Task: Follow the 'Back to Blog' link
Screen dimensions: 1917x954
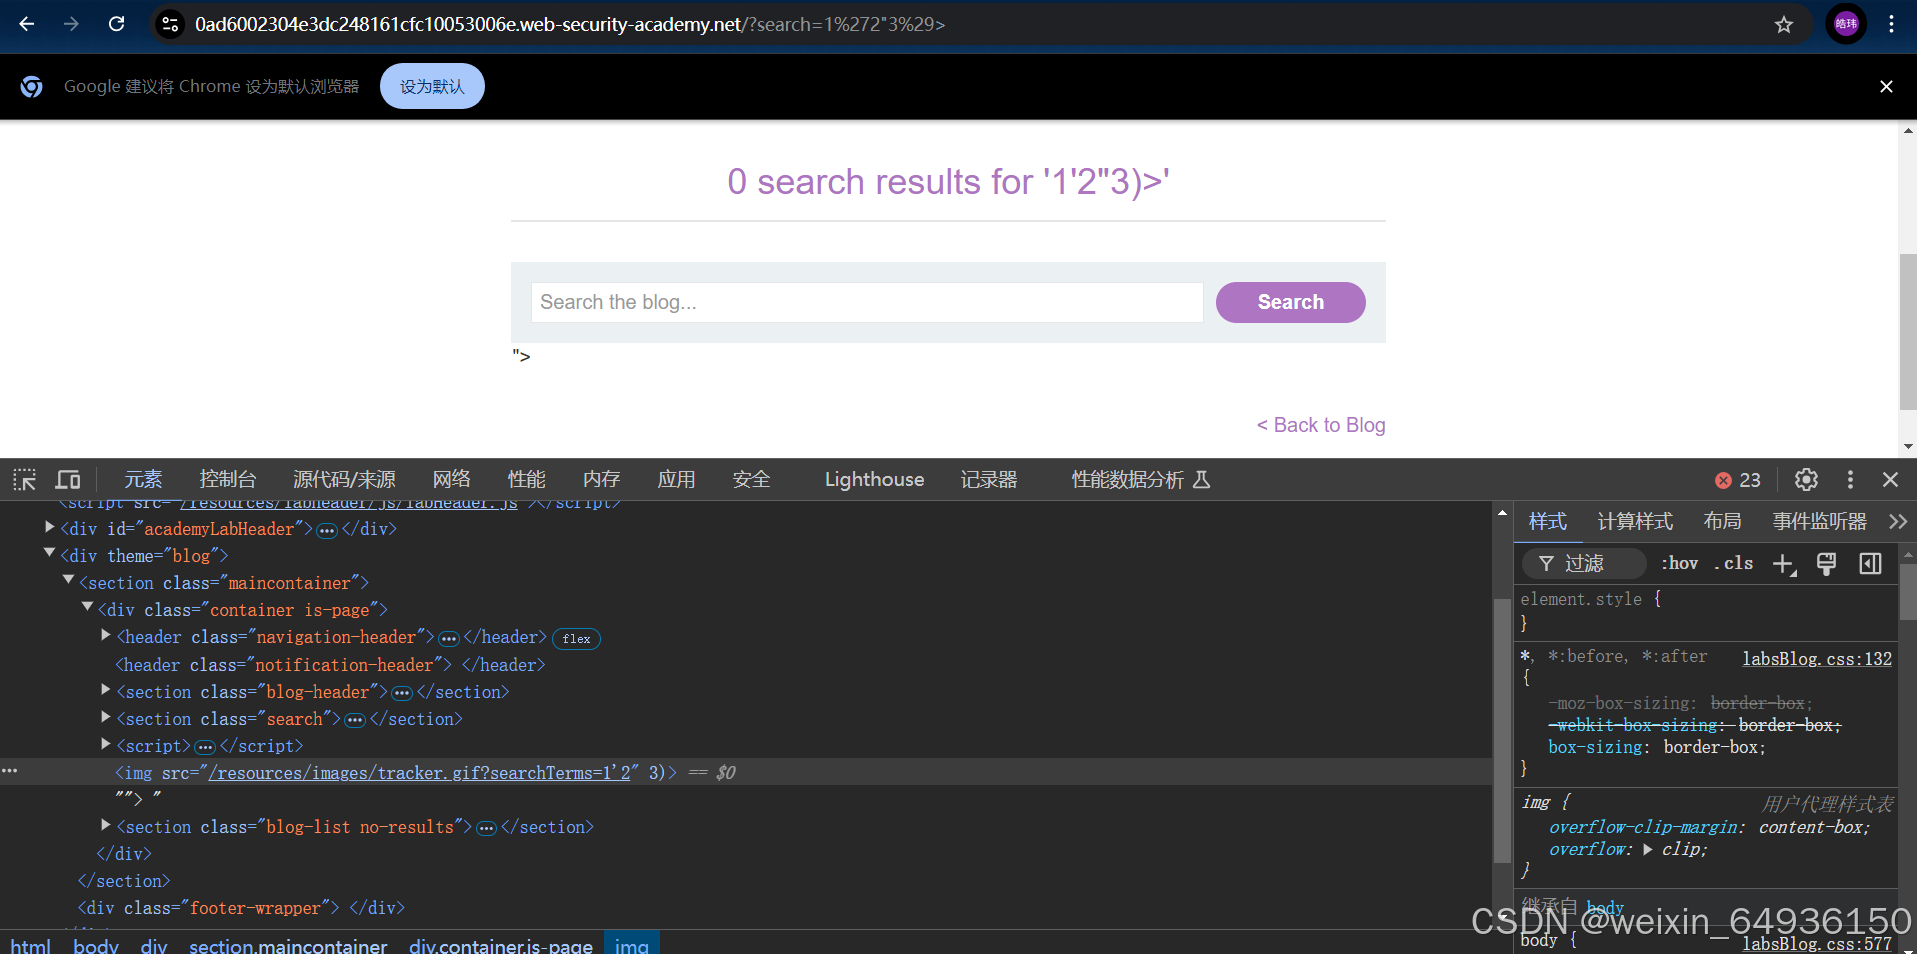Action: (x=1321, y=425)
